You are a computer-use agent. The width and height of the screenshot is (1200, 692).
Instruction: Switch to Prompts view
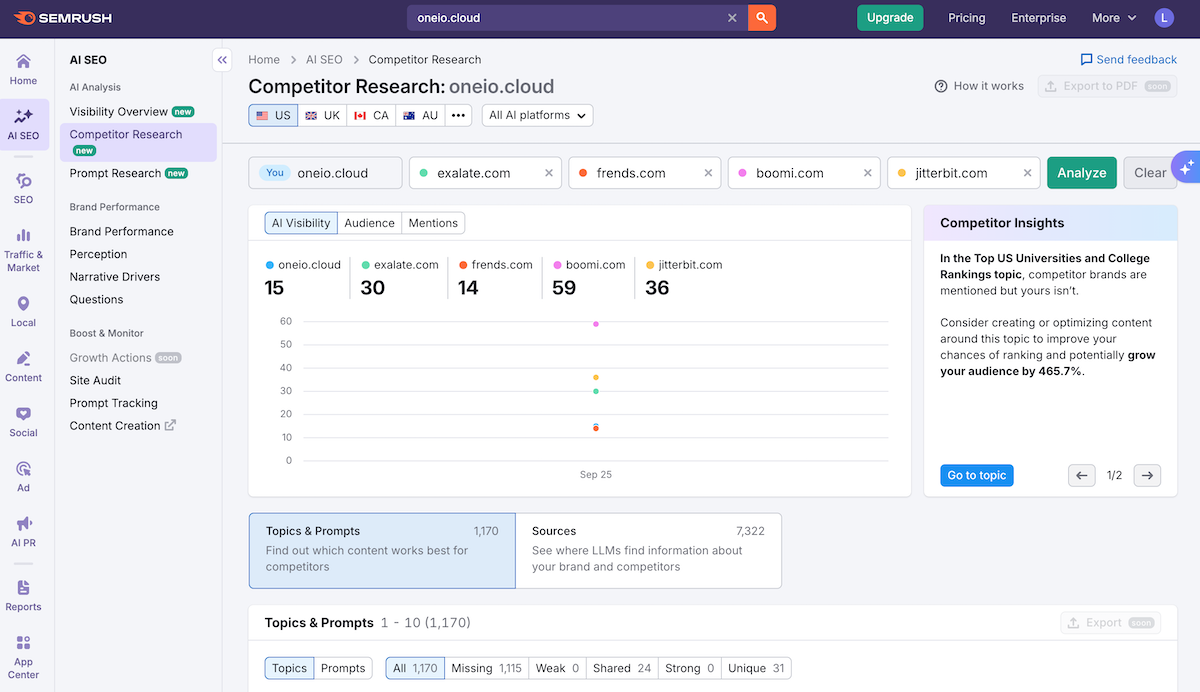click(343, 668)
